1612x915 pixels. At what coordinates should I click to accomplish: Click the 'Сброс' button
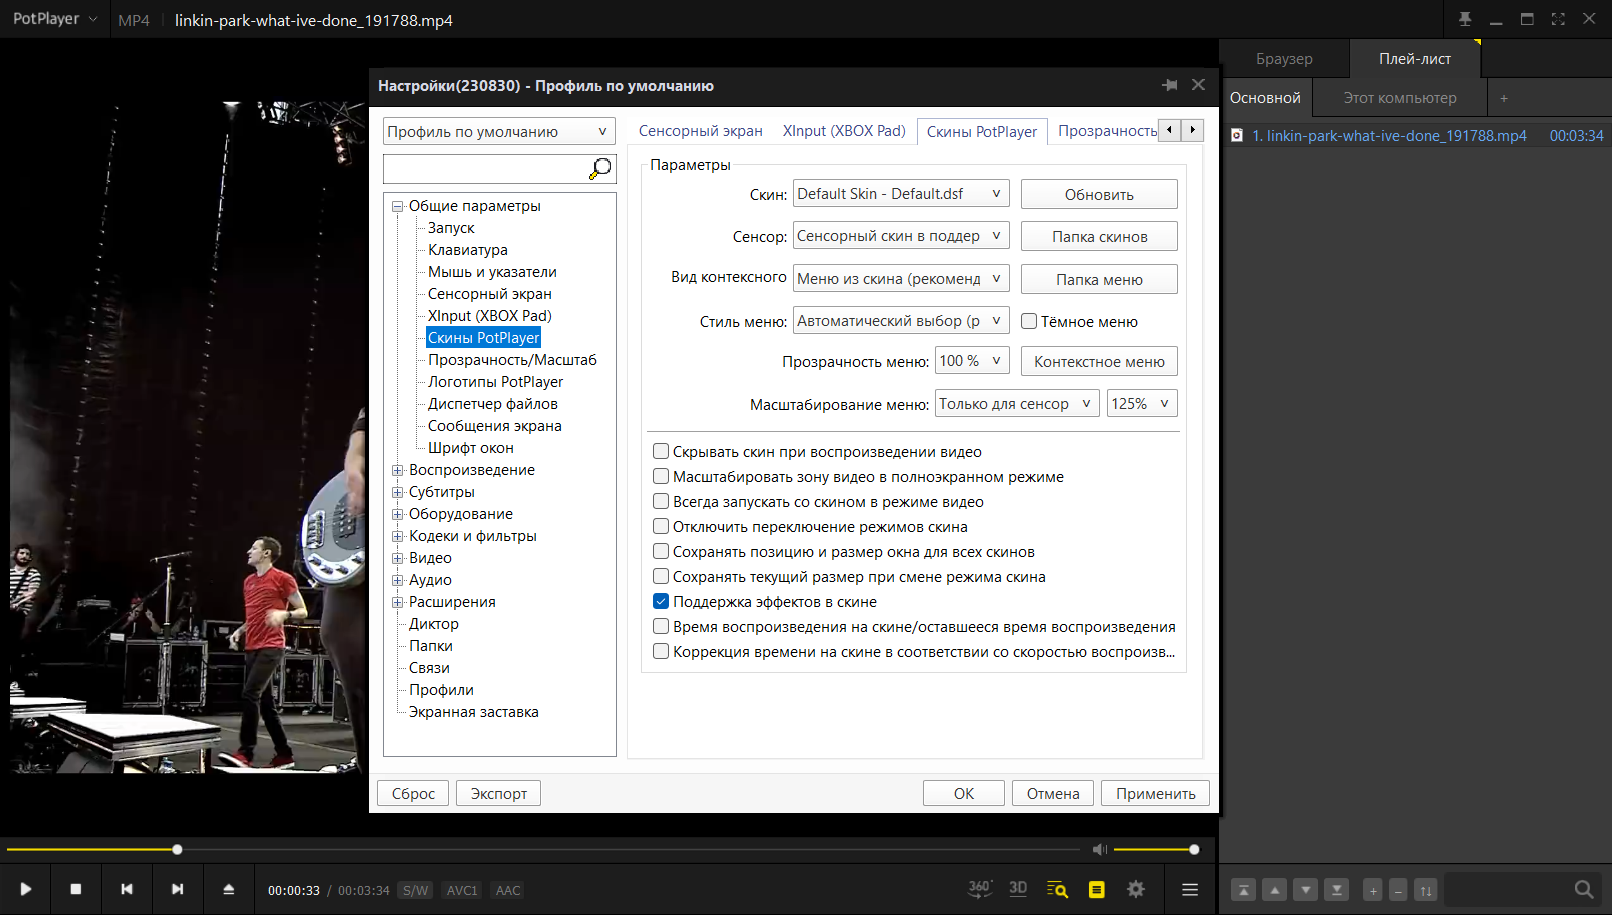pyautogui.click(x=413, y=793)
